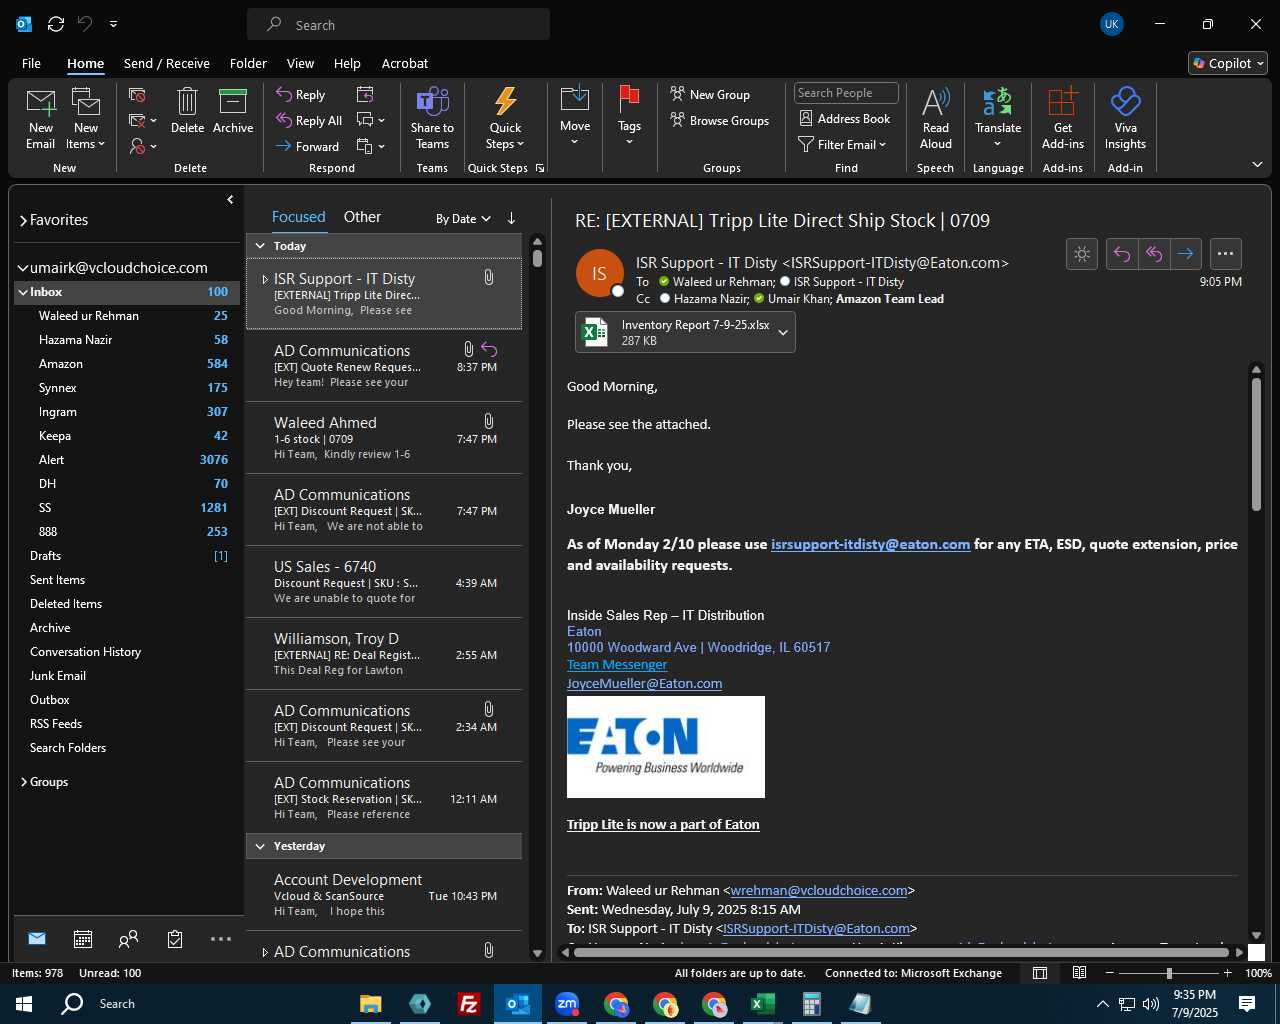
Task: Open the Quick Steps lightning icon
Action: coord(505,119)
